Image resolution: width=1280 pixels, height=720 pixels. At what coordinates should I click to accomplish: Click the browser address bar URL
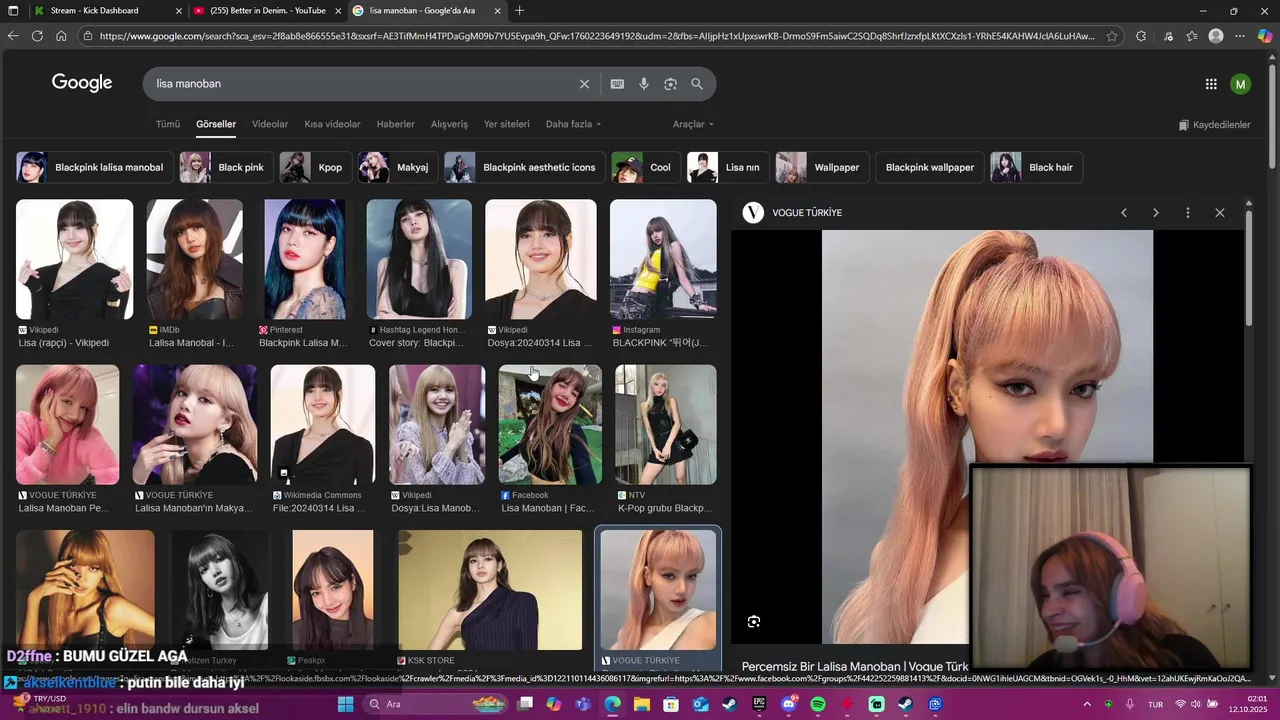[597, 36]
